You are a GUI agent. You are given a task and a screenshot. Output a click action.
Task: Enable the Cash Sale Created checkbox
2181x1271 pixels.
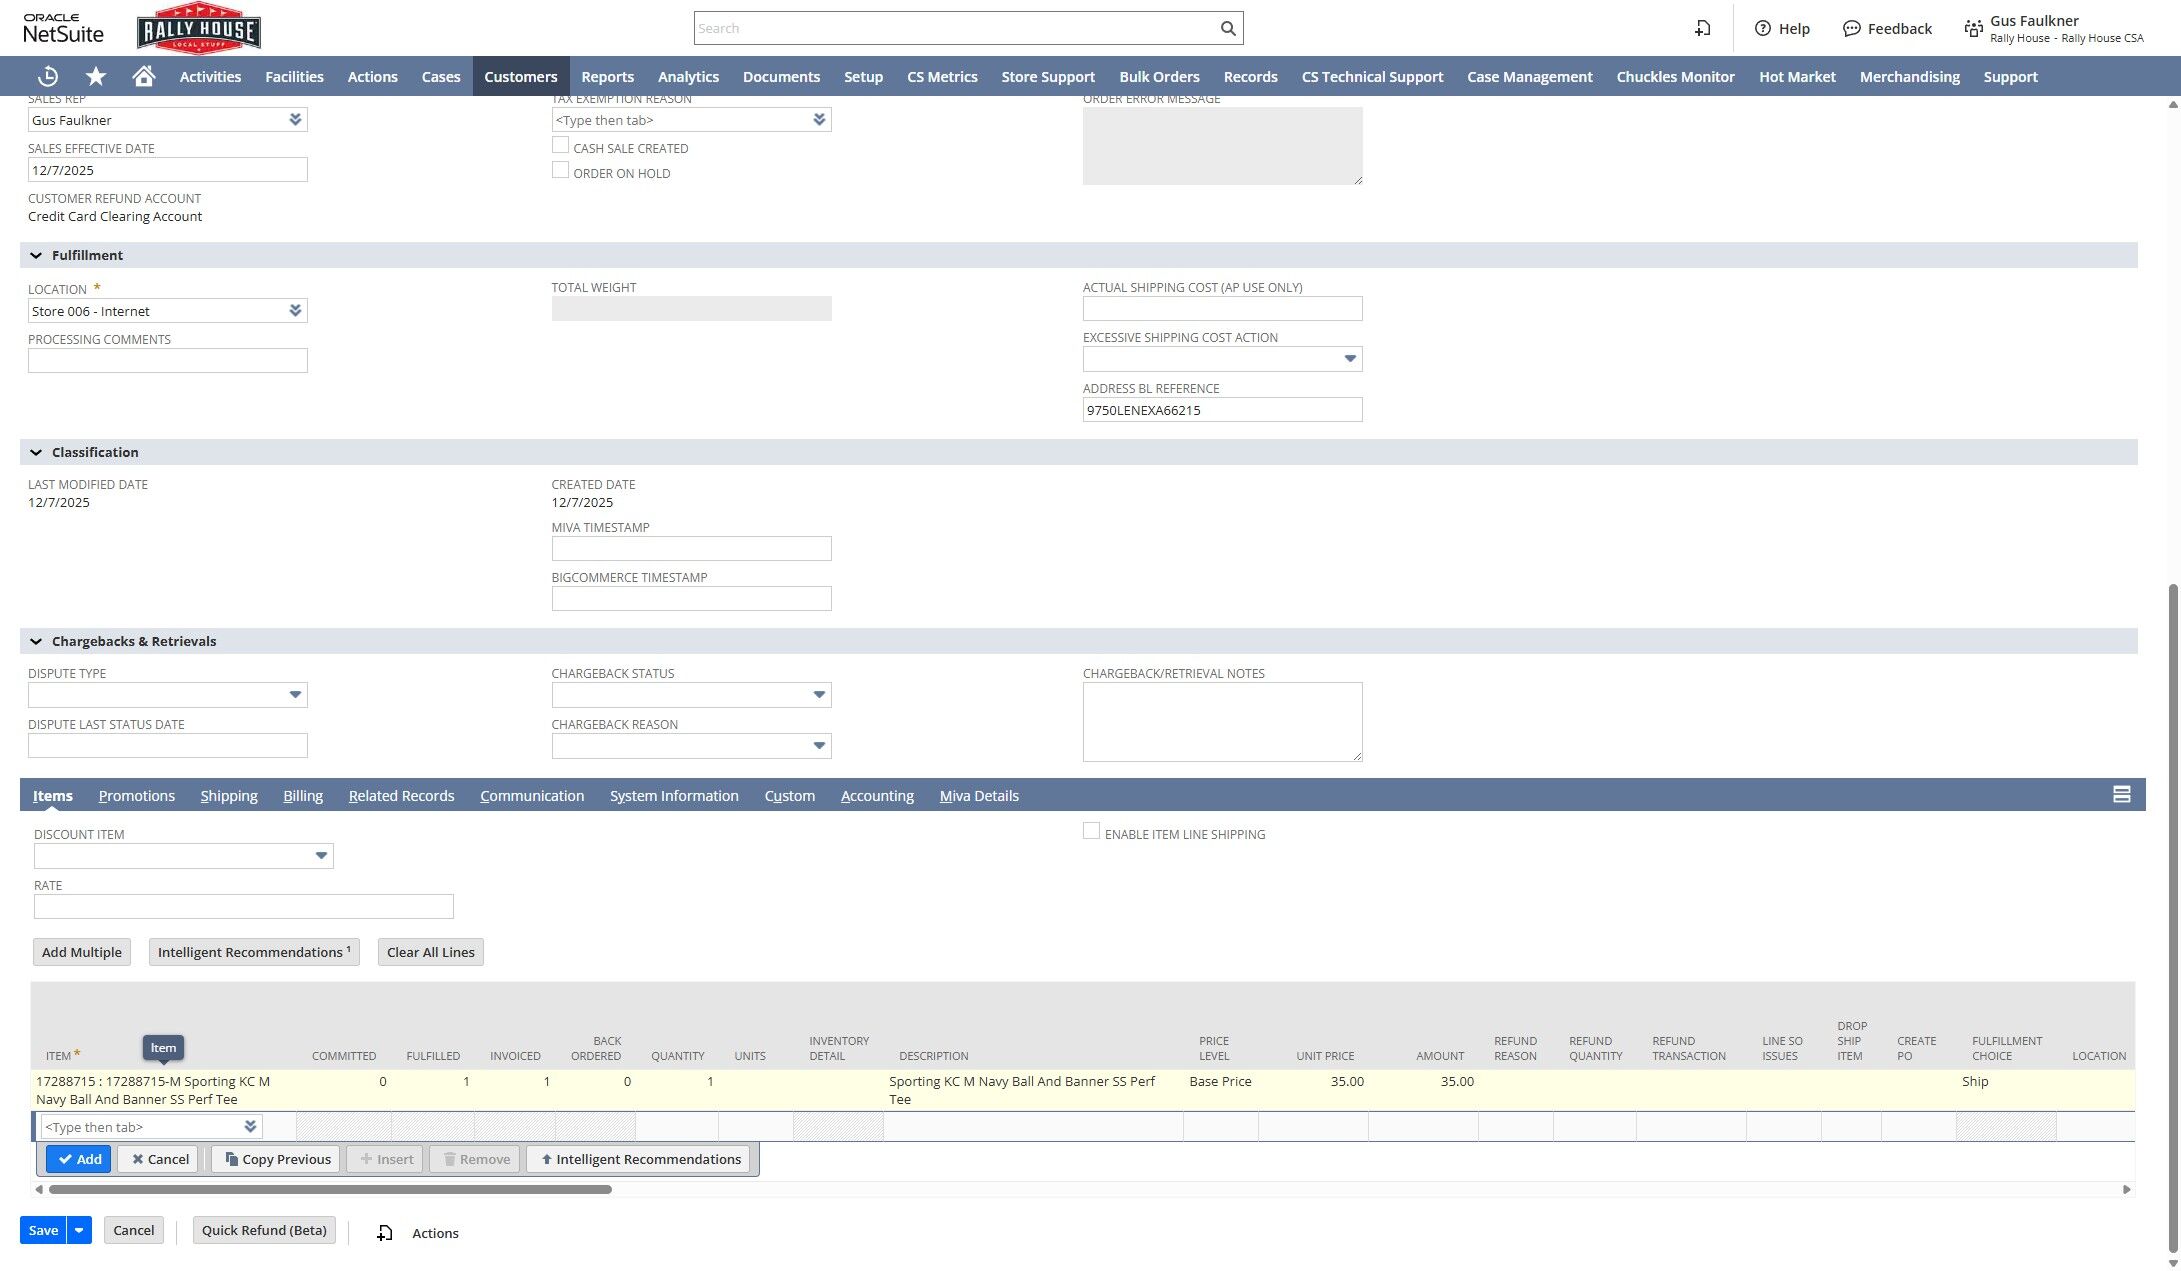(561, 146)
